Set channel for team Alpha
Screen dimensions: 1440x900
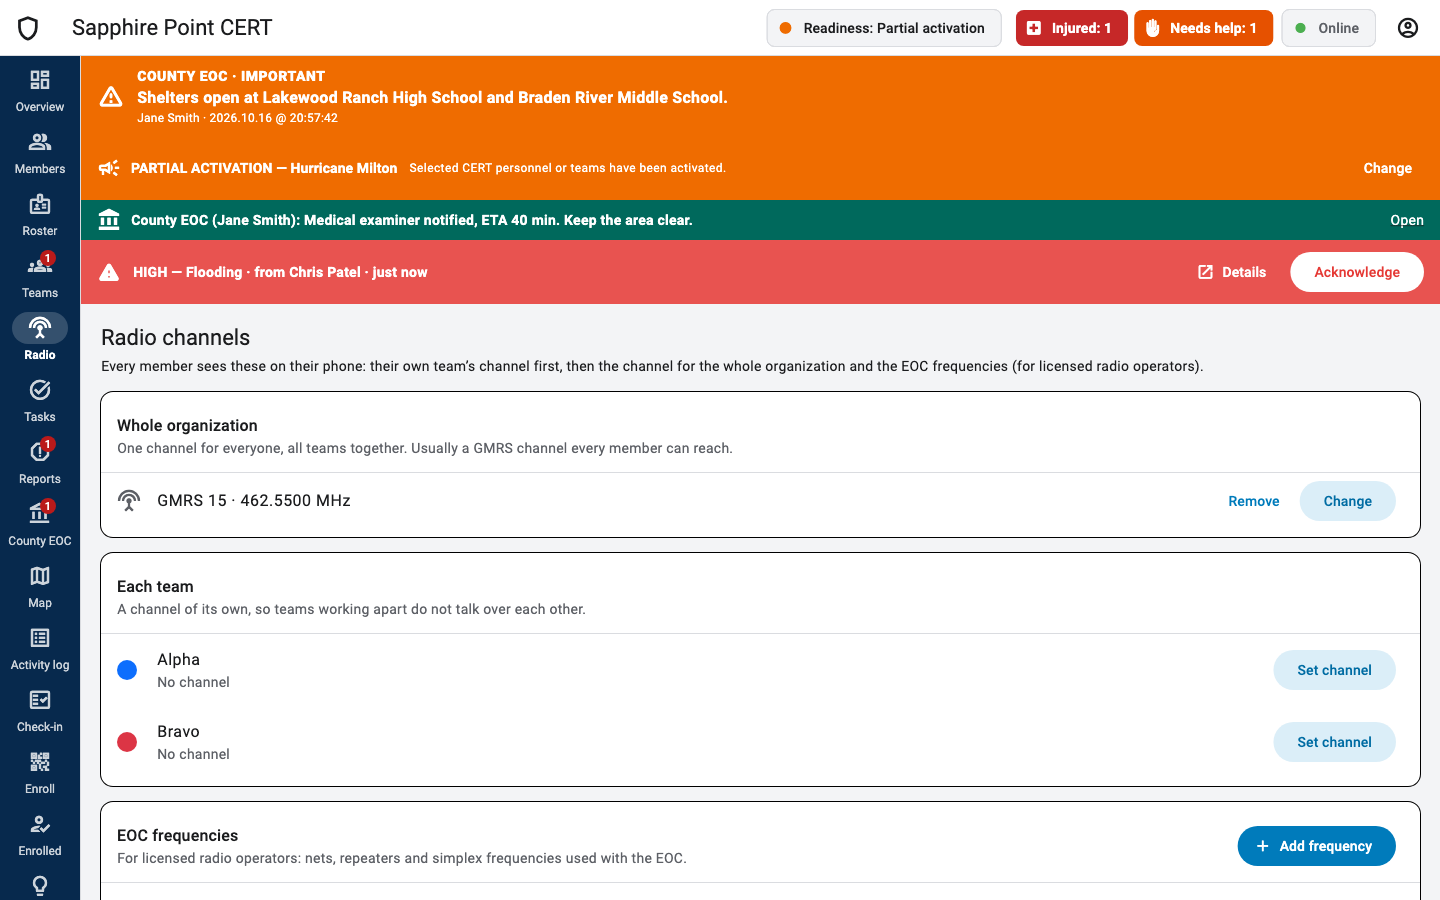pos(1334,670)
